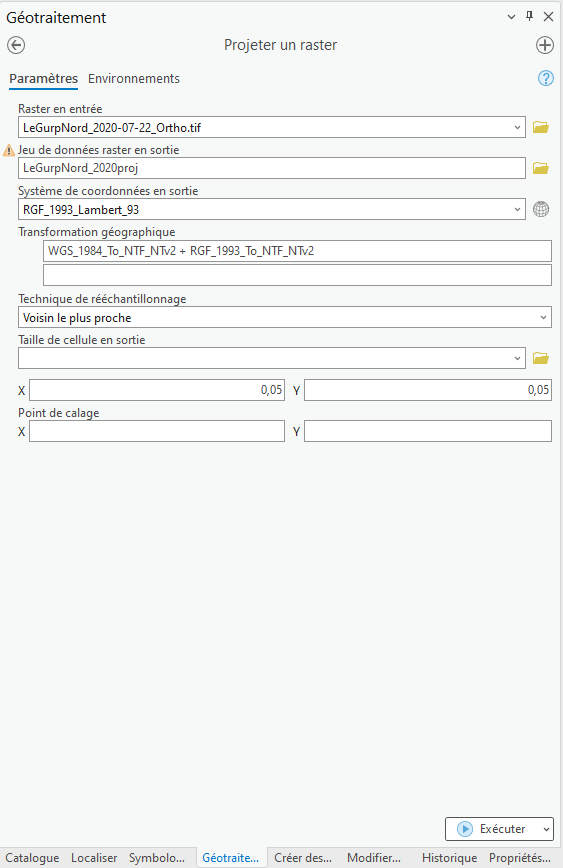
Task: Expand the Raster en entrée dropdown
Action: (517, 127)
